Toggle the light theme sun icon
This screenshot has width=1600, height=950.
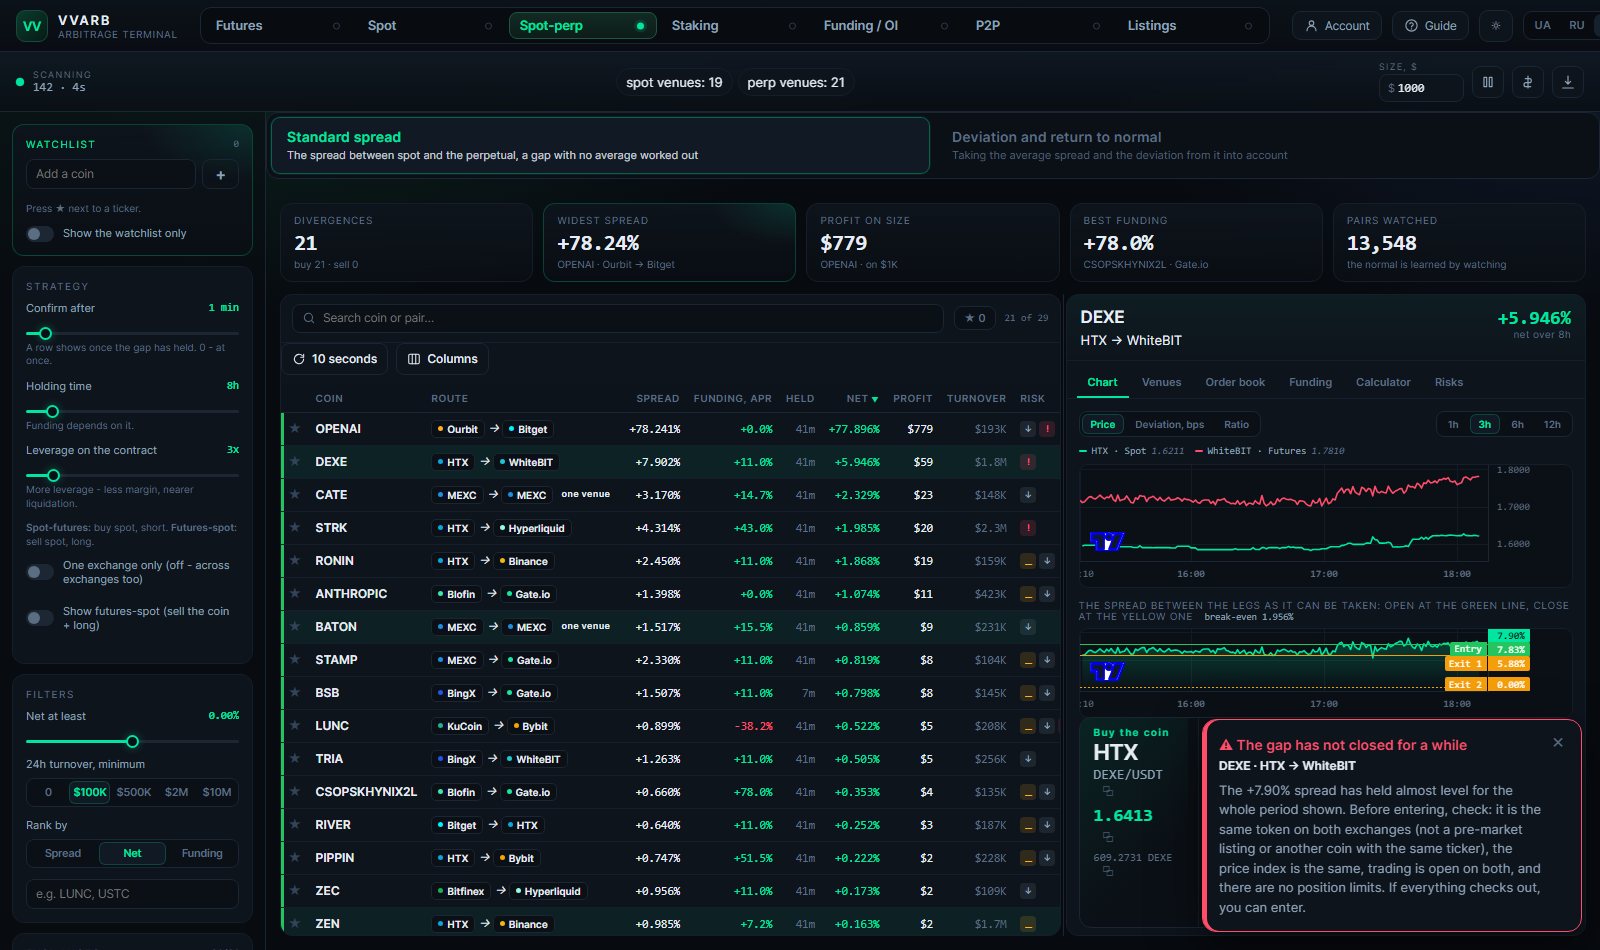click(x=1496, y=26)
